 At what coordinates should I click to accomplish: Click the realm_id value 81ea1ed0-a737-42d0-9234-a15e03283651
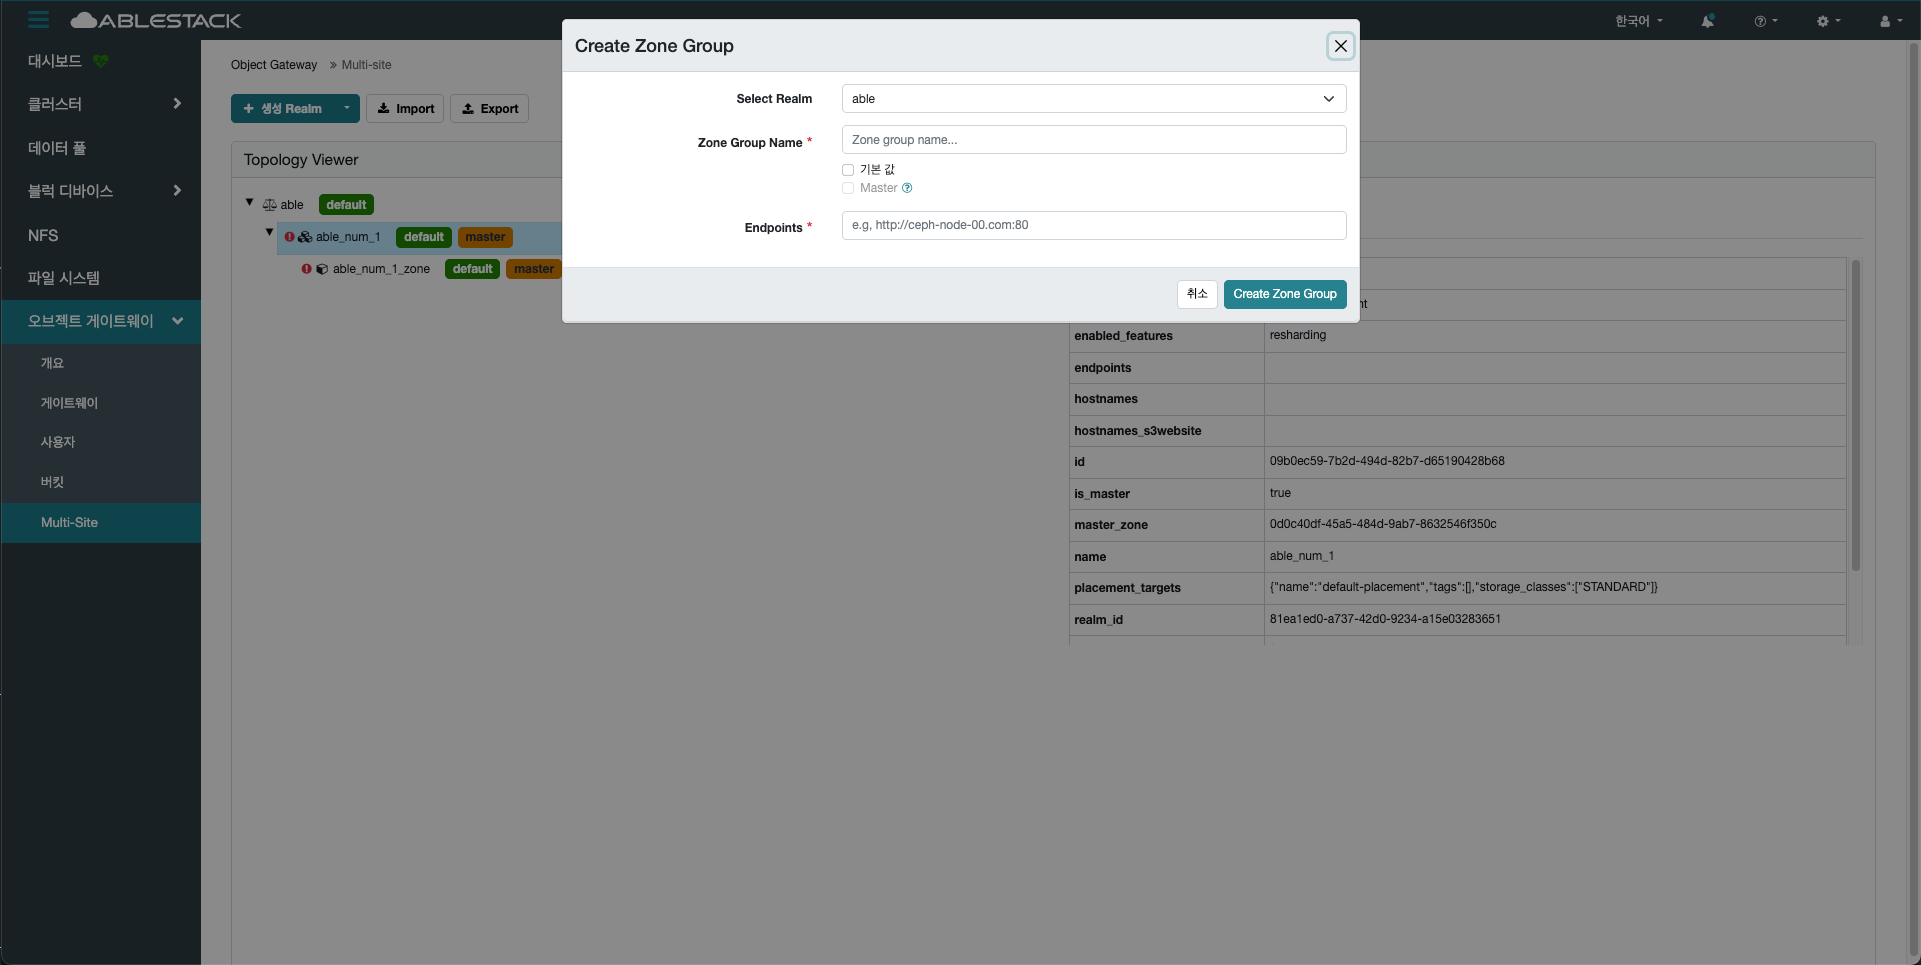[1385, 619]
